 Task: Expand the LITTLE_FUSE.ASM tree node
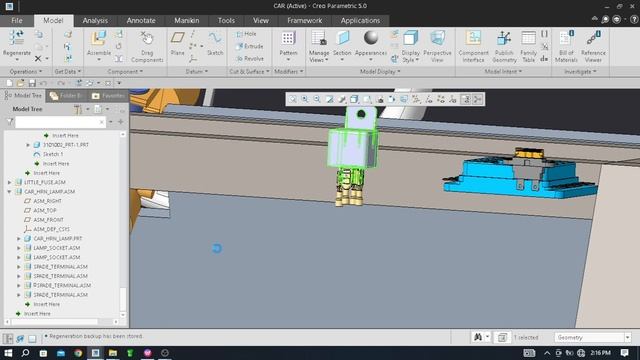[9, 182]
